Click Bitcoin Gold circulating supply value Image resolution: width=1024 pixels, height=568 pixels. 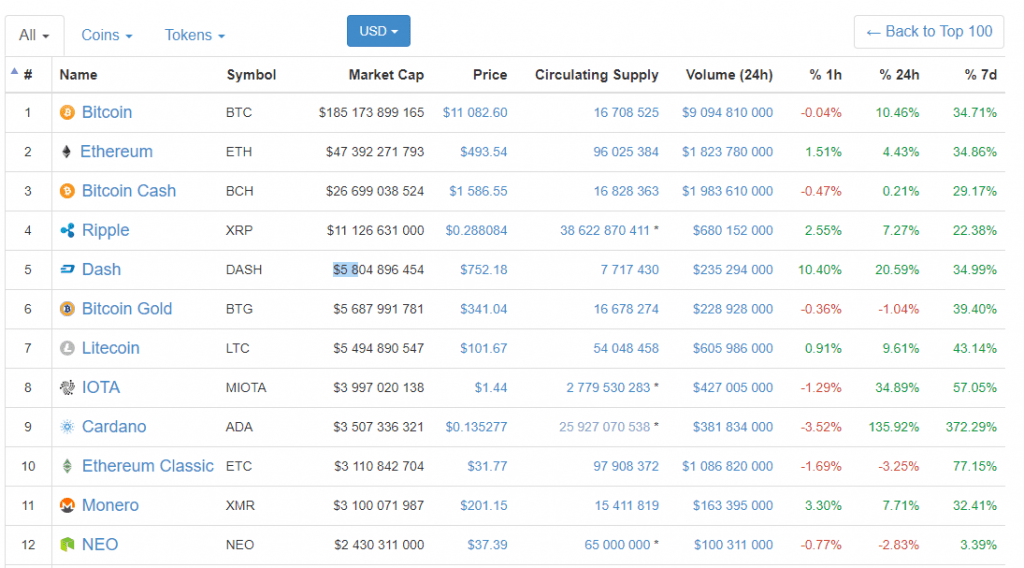(626, 309)
